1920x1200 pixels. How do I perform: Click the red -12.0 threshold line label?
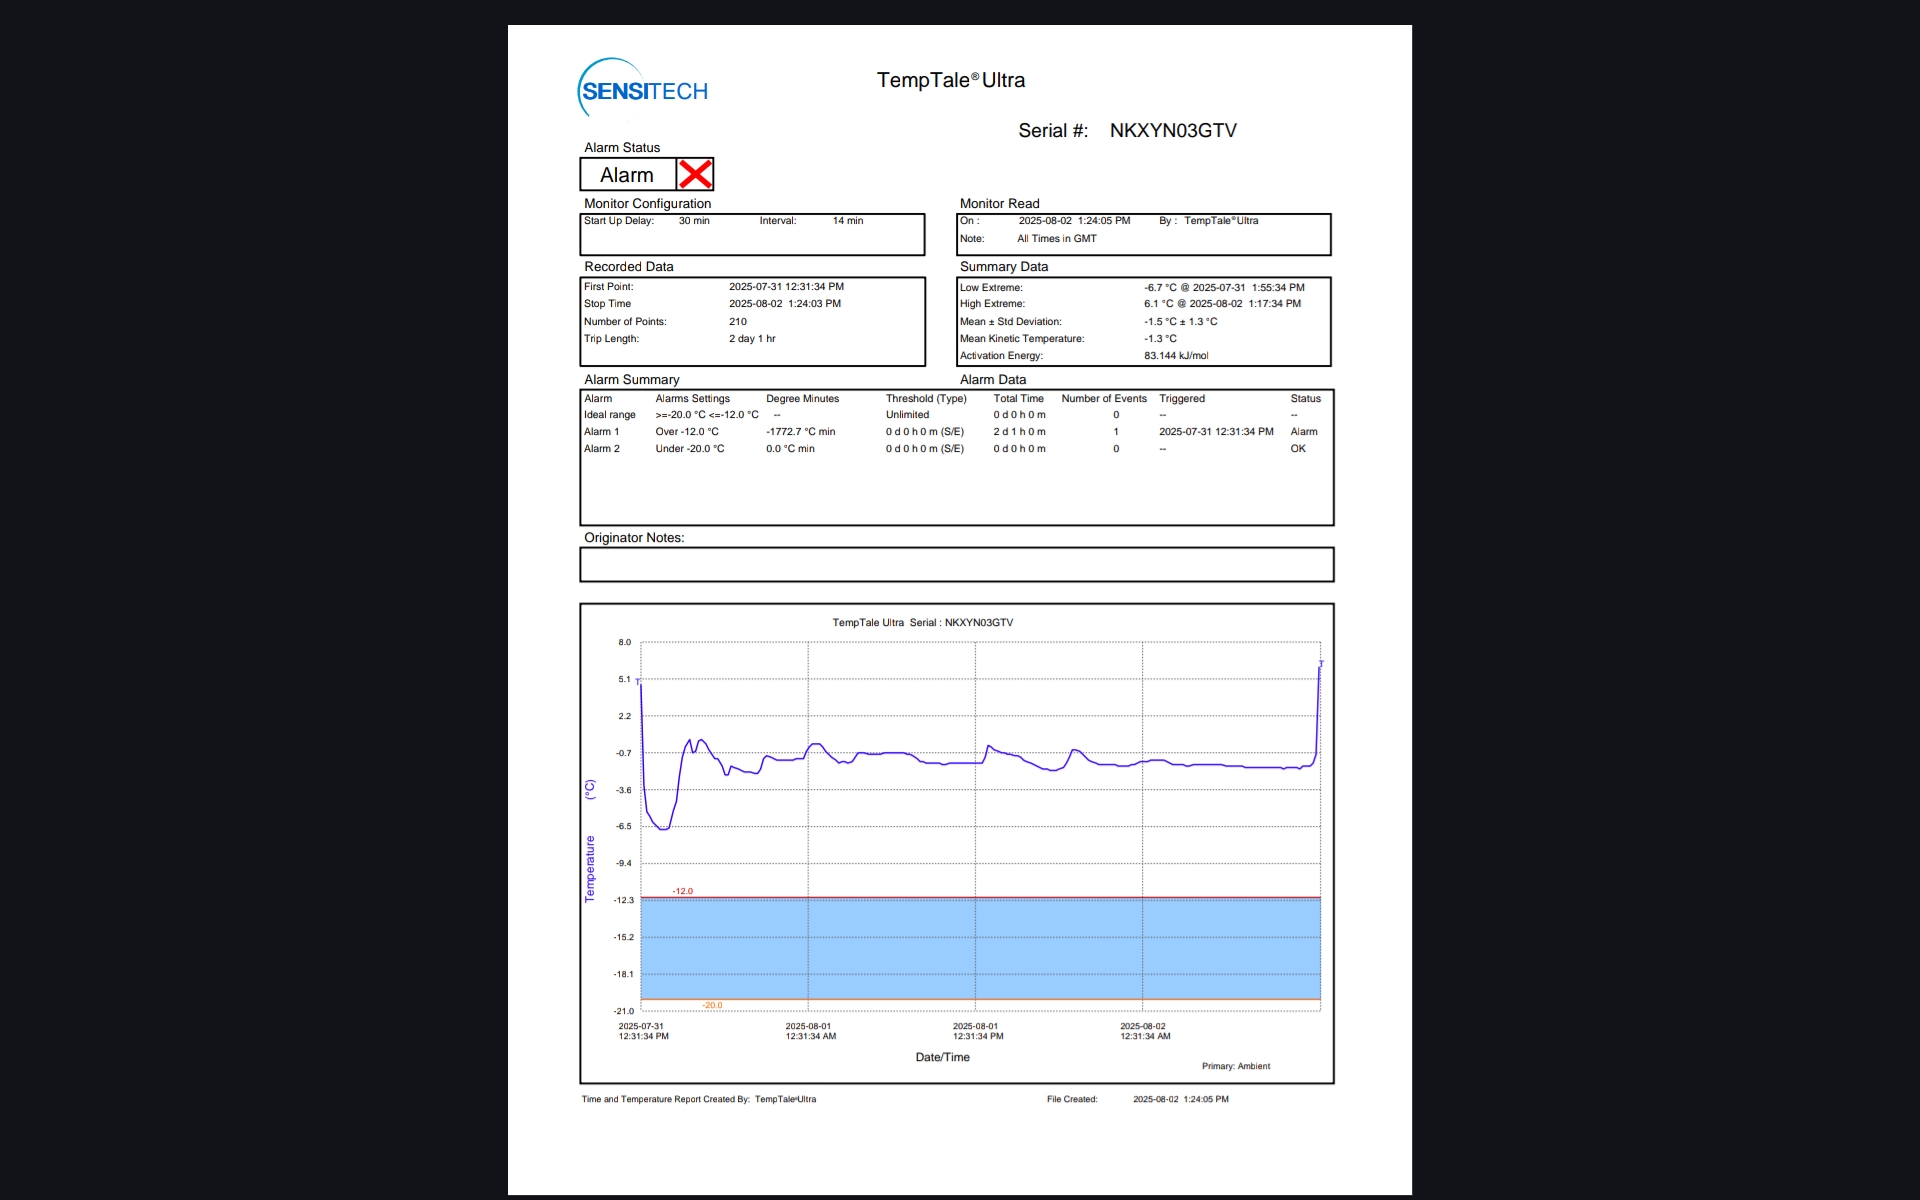[682, 891]
